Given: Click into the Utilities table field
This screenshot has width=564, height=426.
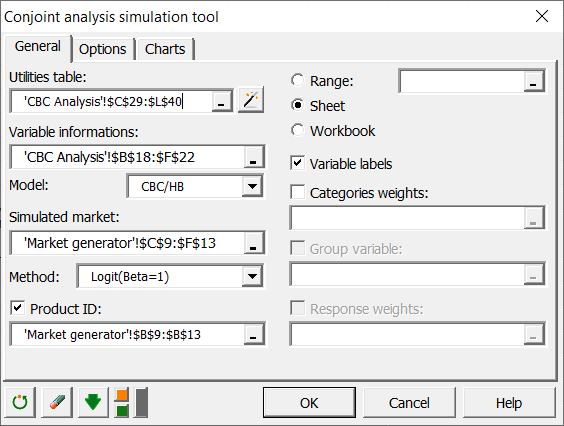Looking at the screenshot, I should tap(112, 101).
